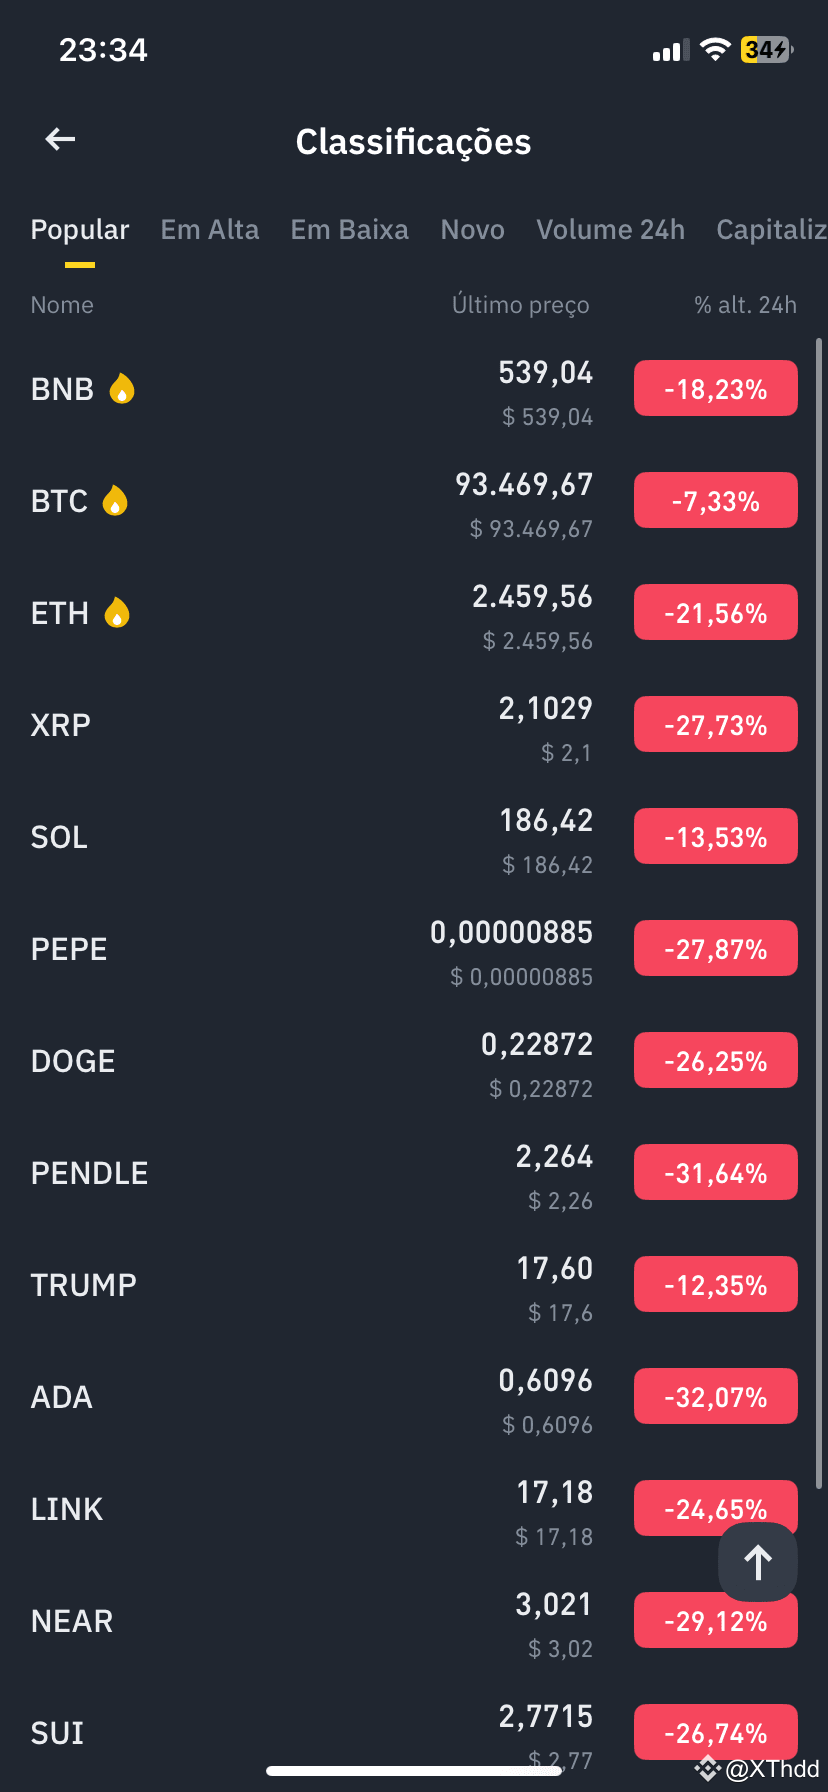The width and height of the screenshot is (828, 1792).
Task: Sort by the Último preço column header
Action: click(521, 305)
